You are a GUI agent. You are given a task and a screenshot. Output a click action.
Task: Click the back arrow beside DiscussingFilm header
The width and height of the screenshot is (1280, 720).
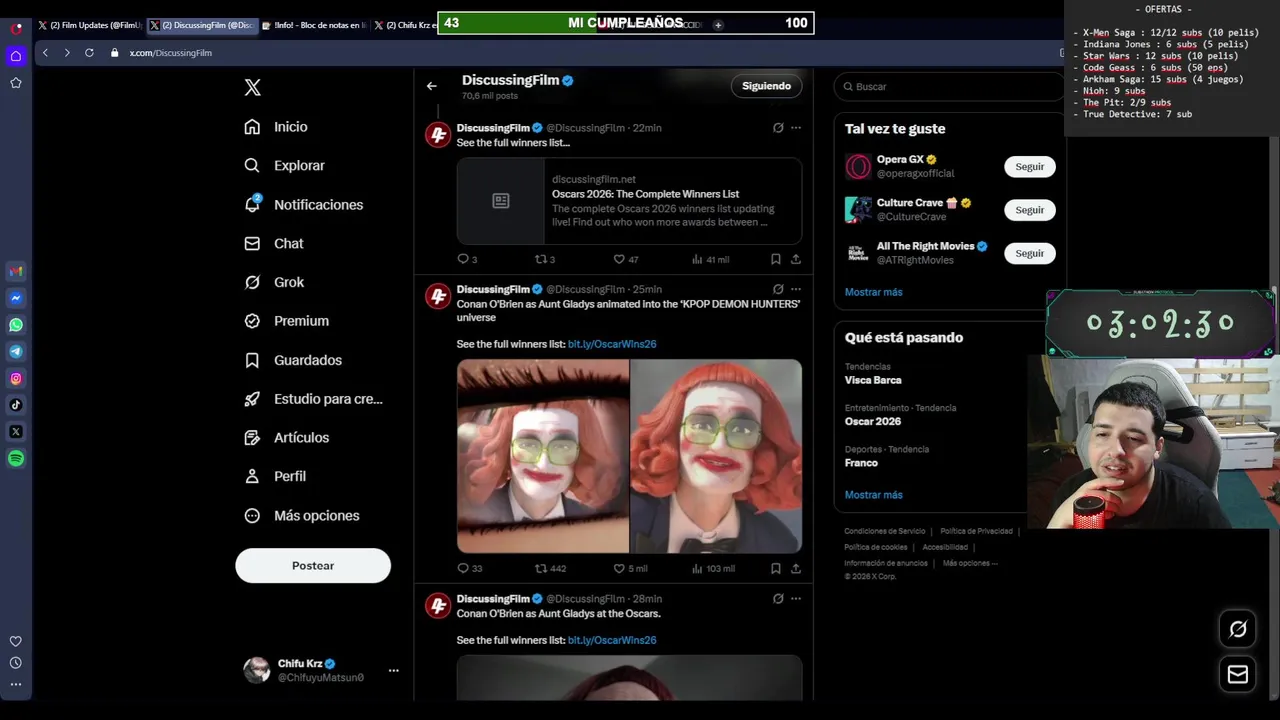(432, 86)
